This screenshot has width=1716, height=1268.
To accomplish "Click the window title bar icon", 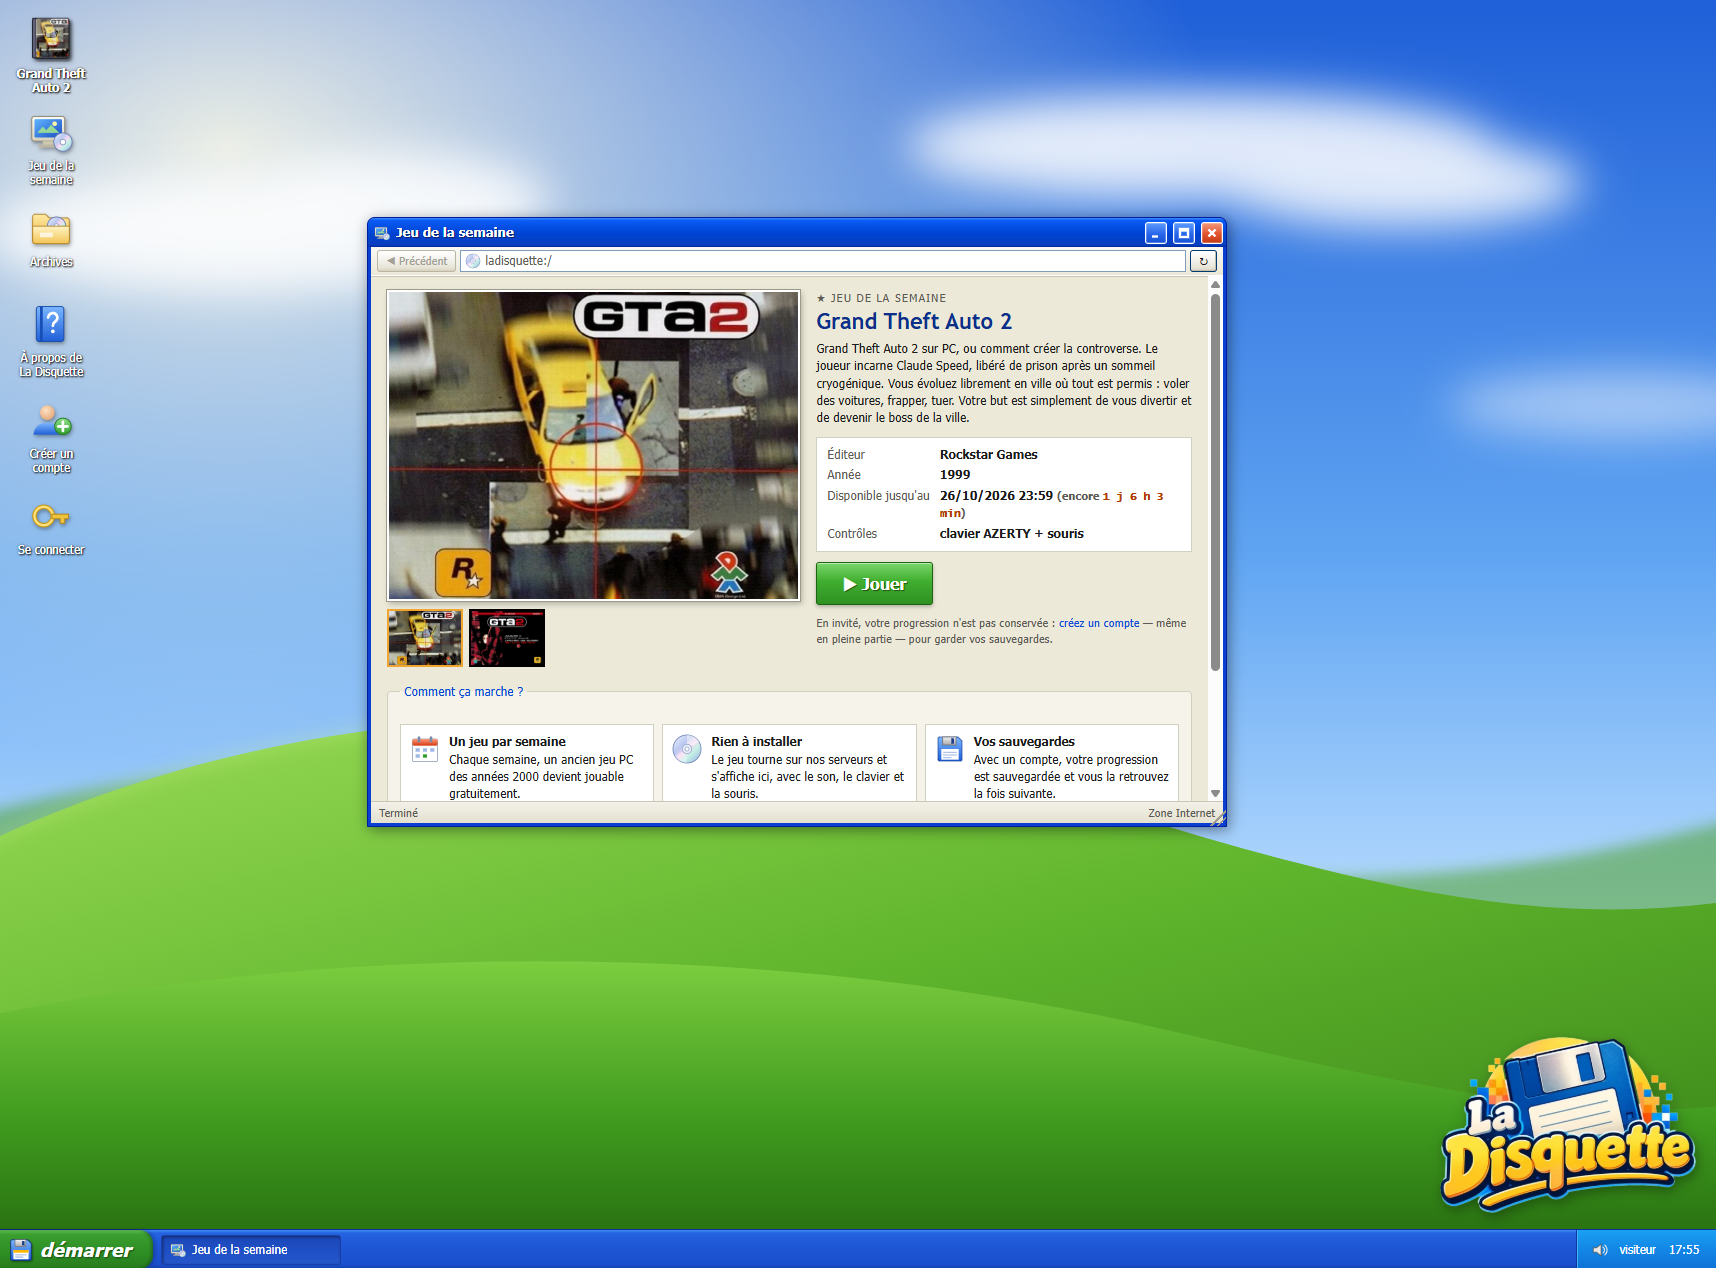I will point(382,233).
